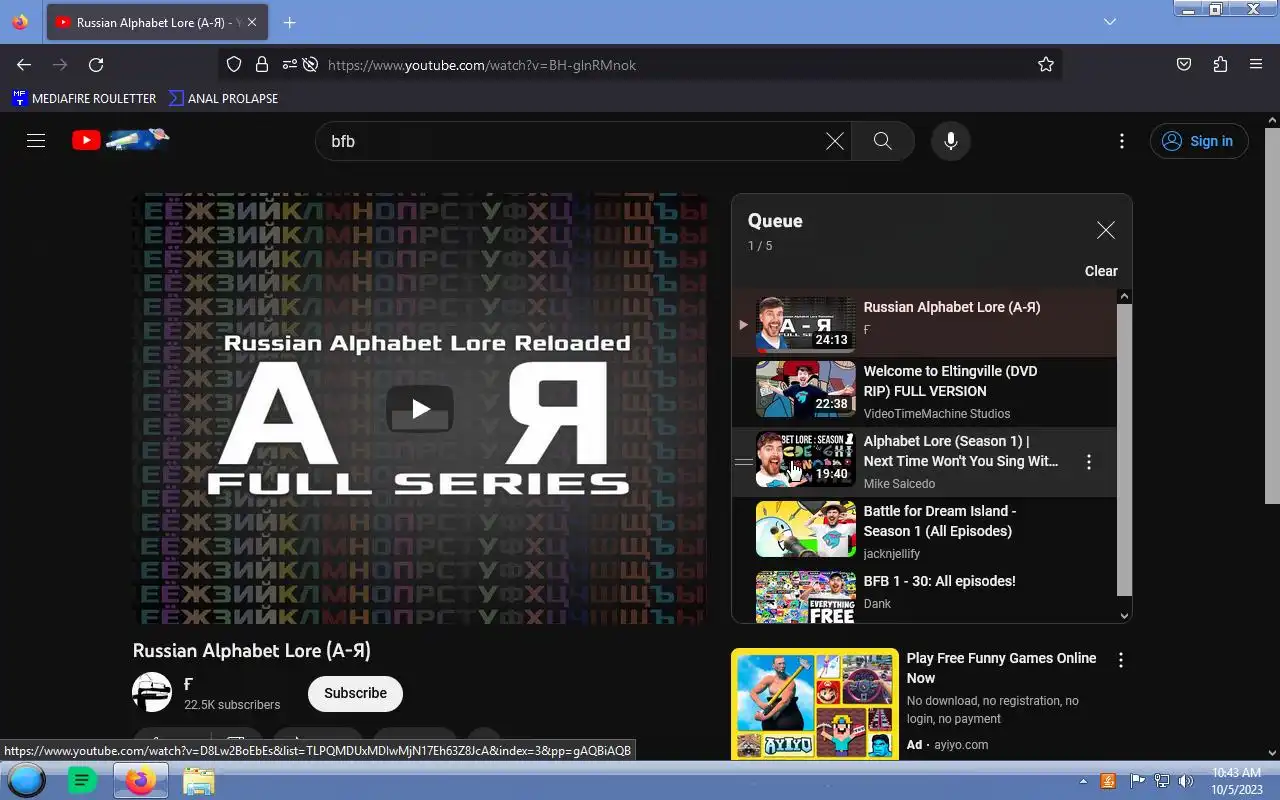Select Russian Alphabet Lore queue thumbnail

[x=806, y=324]
